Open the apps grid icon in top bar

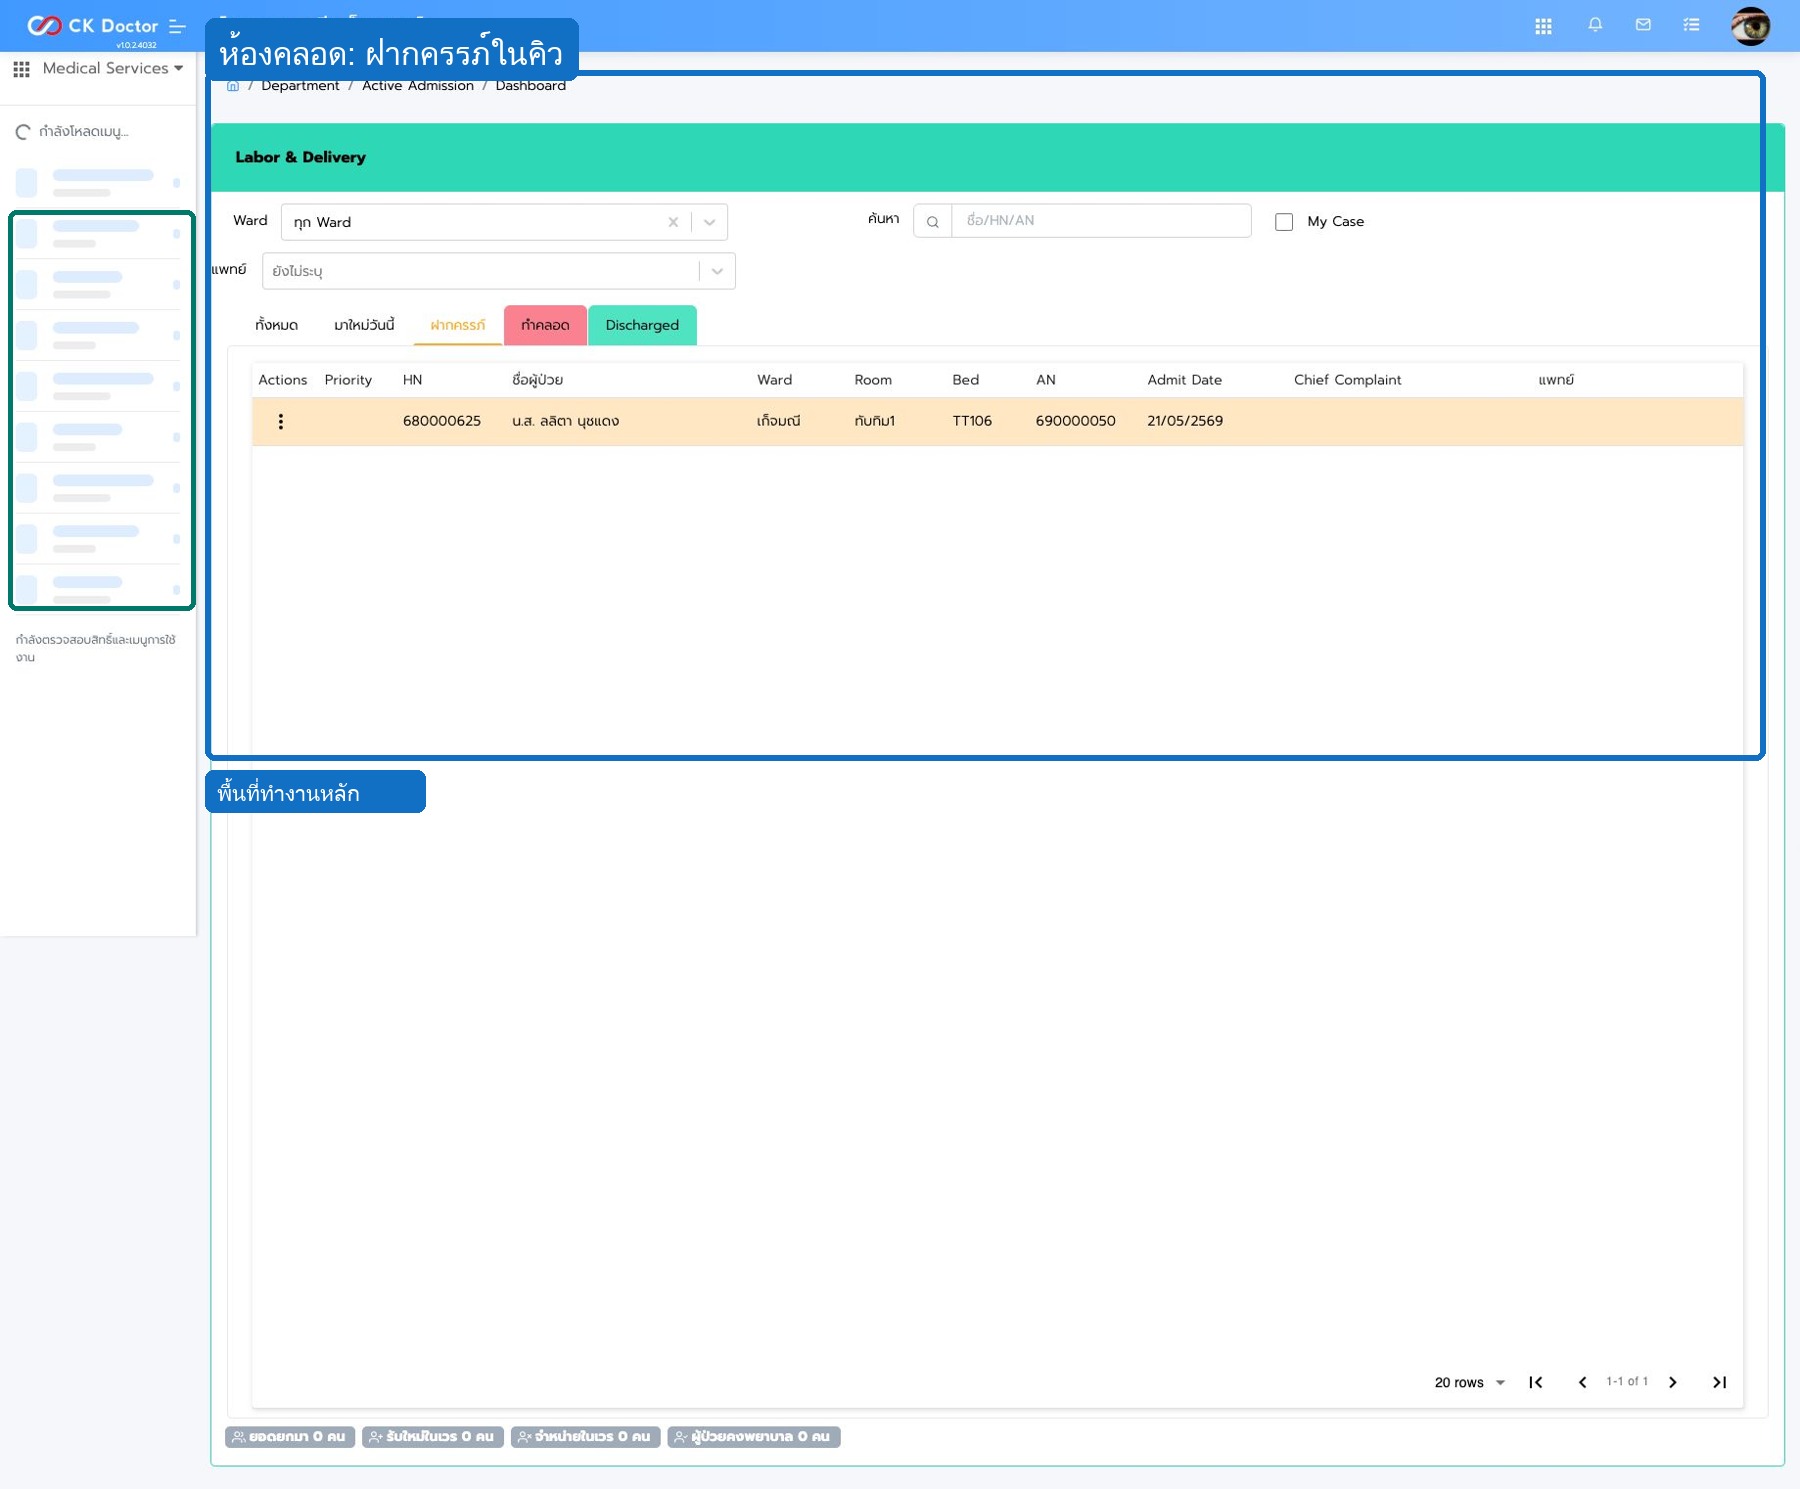[x=1543, y=26]
